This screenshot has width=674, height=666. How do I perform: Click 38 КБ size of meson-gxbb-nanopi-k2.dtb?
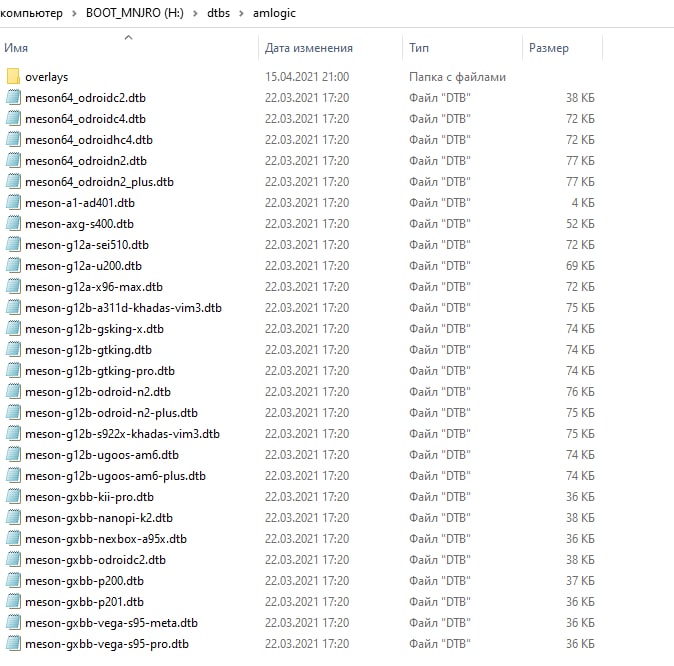click(580, 518)
